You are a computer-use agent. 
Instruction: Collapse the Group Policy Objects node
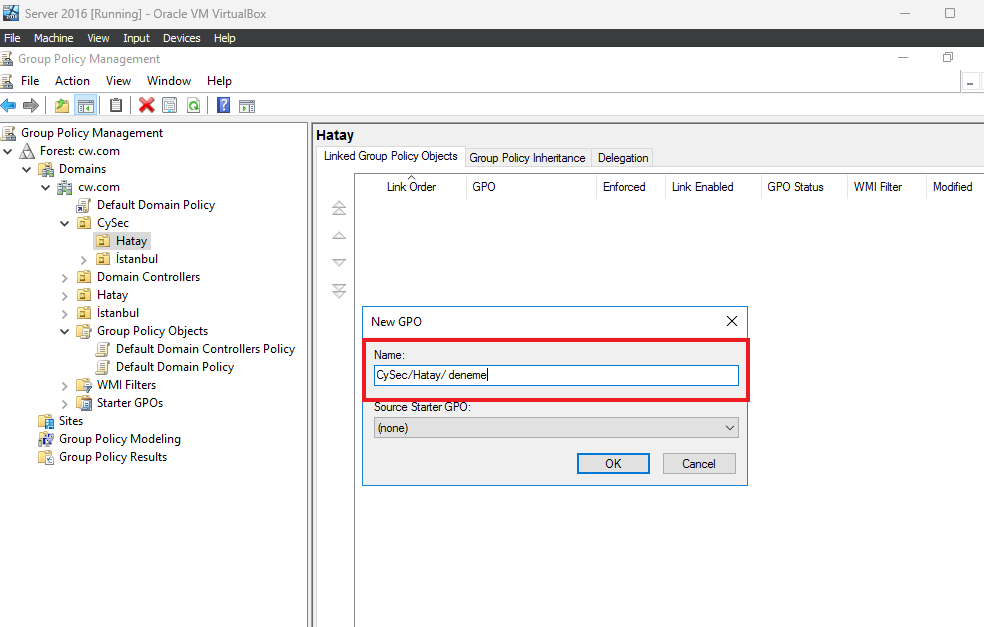(x=65, y=331)
